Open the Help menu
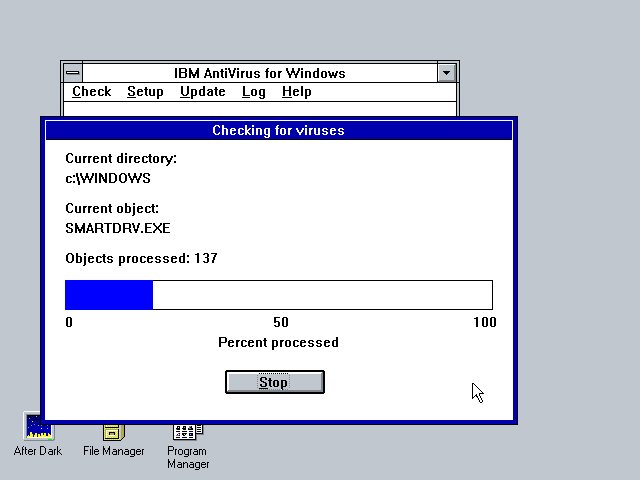Viewport: 640px width, 480px height. click(297, 92)
